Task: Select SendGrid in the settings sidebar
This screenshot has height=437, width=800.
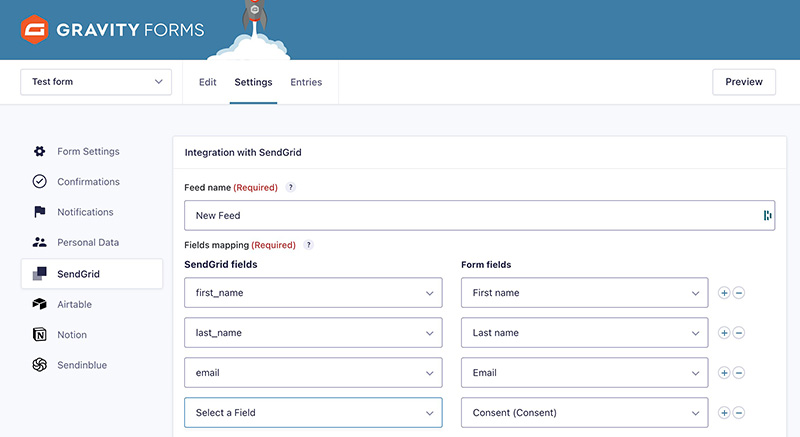Action: tap(92, 274)
